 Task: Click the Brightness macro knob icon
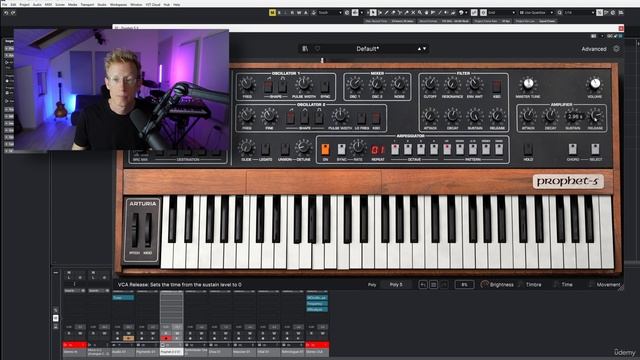[484, 284]
